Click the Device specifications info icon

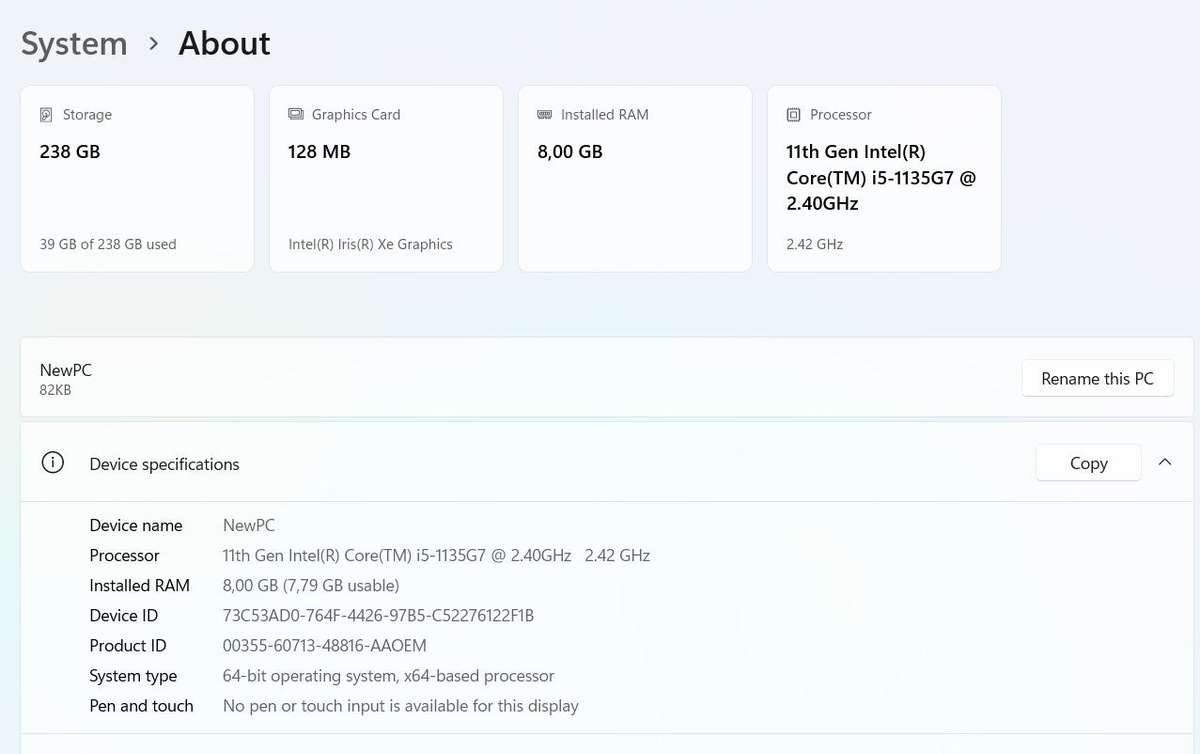52,463
